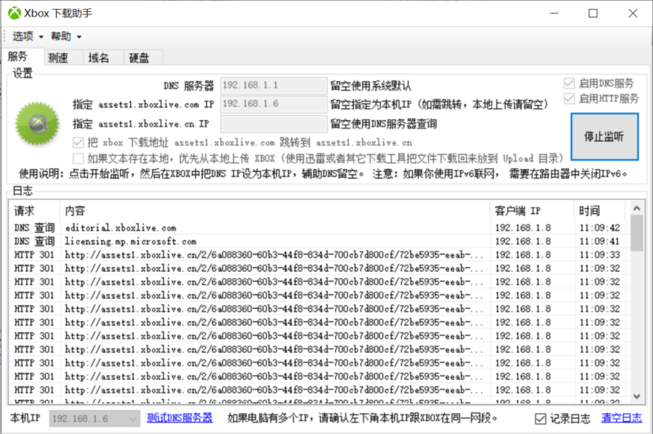
Task: Click the 清空日志 link
Action: coord(621,418)
